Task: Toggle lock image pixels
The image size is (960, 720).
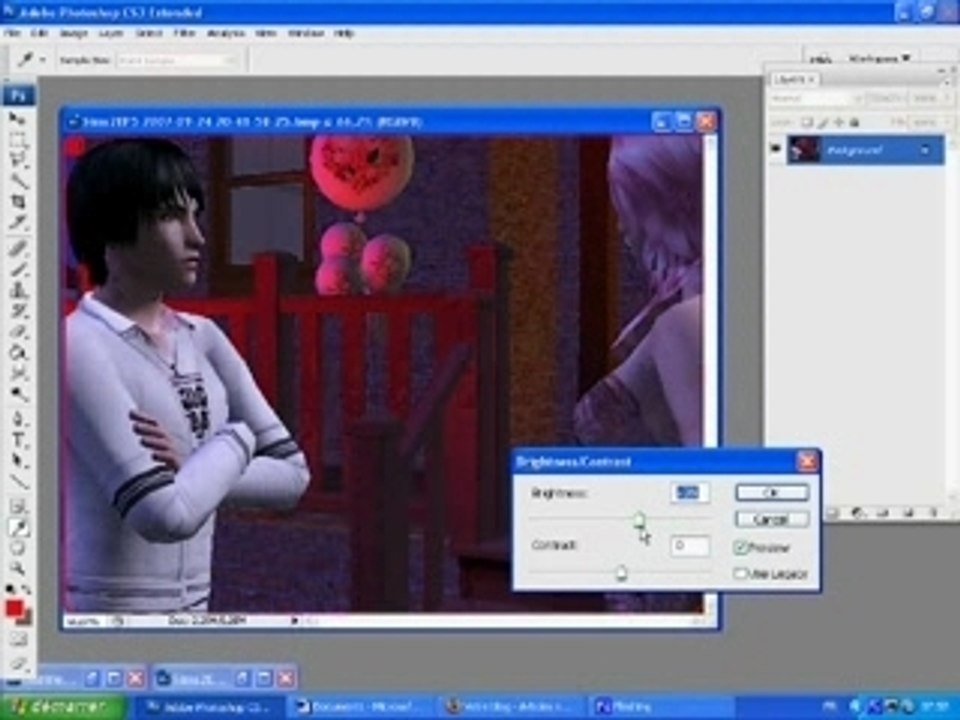Action: tap(823, 123)
